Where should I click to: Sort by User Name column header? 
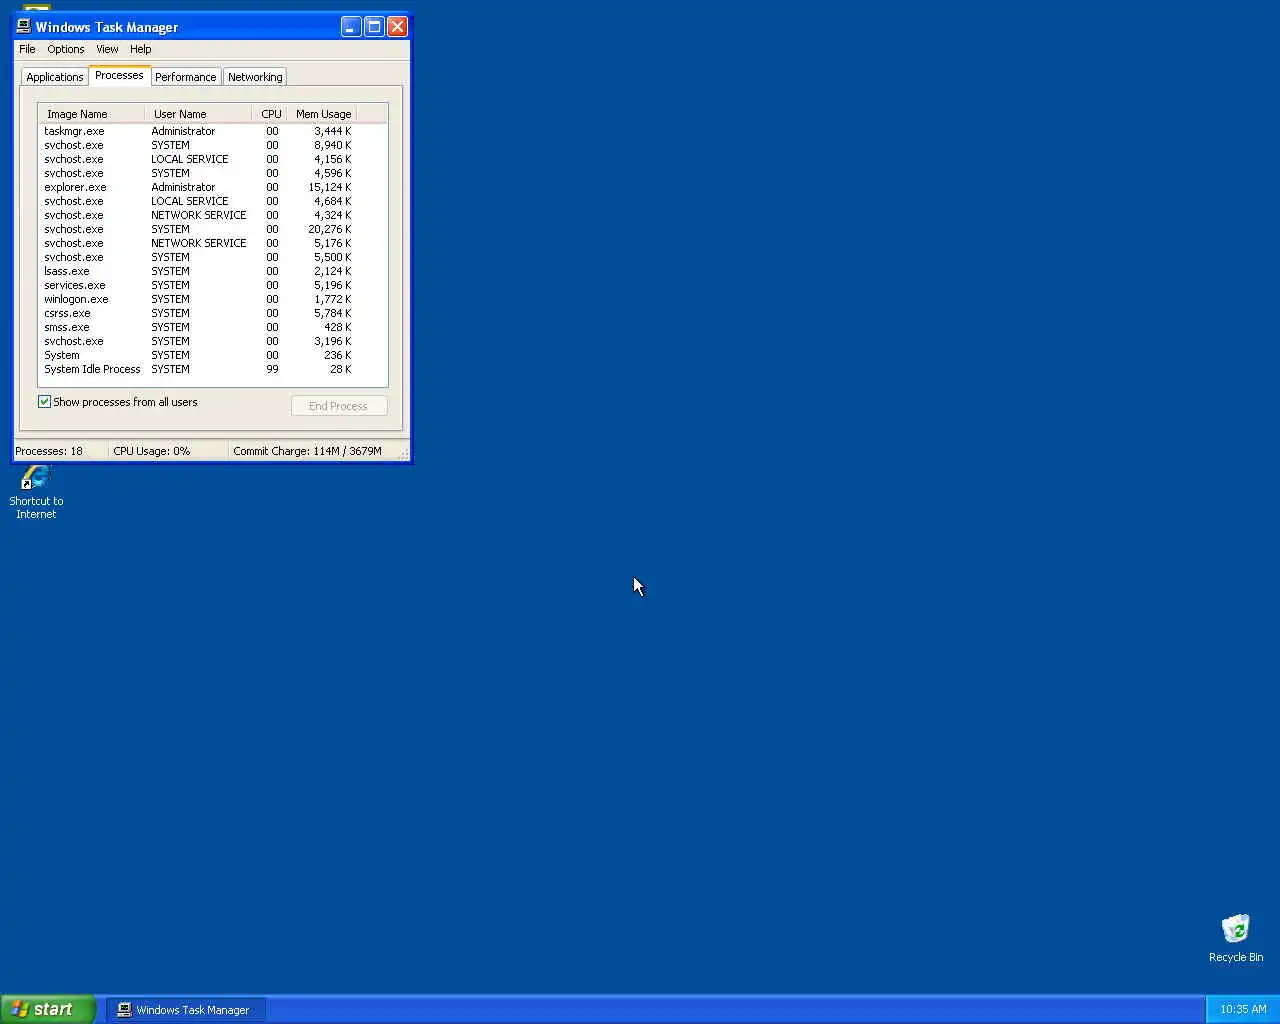coord(198,114)
